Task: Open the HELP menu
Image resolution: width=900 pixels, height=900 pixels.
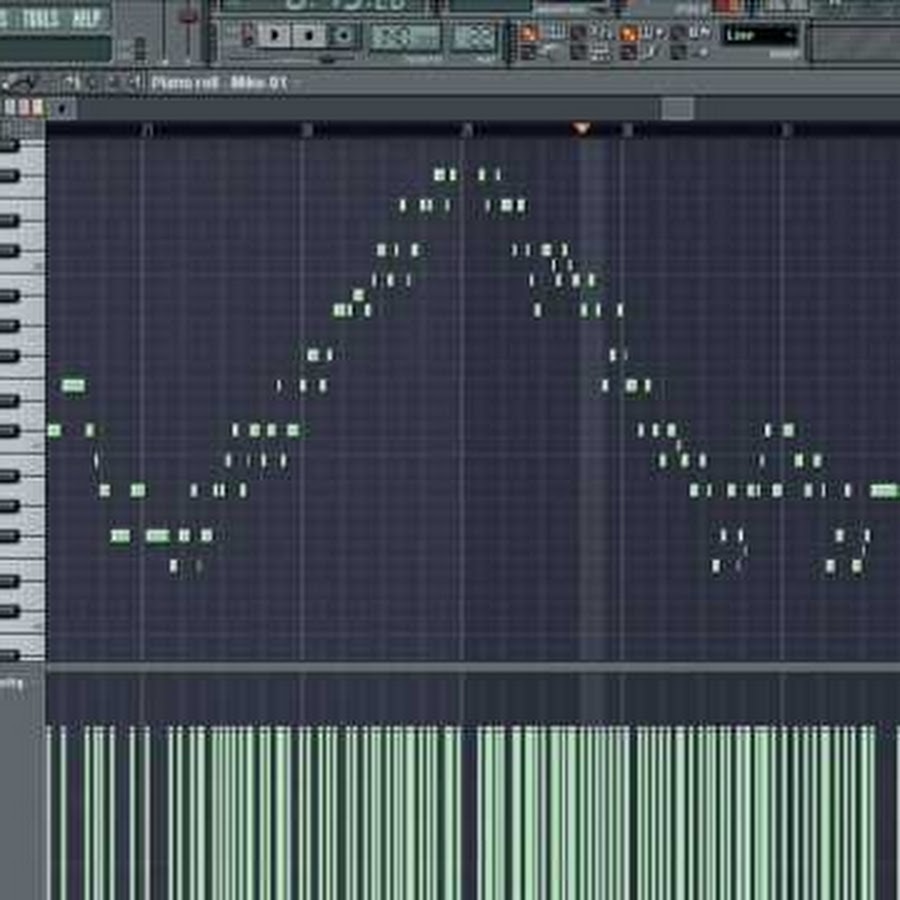Action: (86, 18)
